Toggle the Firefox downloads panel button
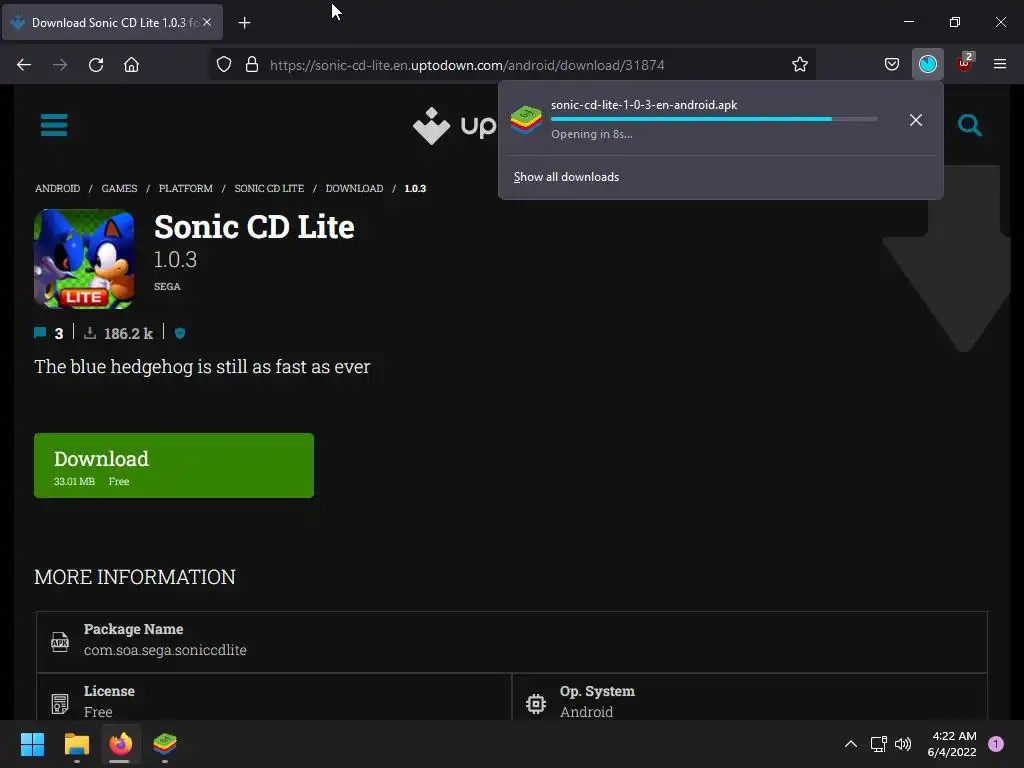The width and height of the screenshot is (1024, 768). click(928, 65)
